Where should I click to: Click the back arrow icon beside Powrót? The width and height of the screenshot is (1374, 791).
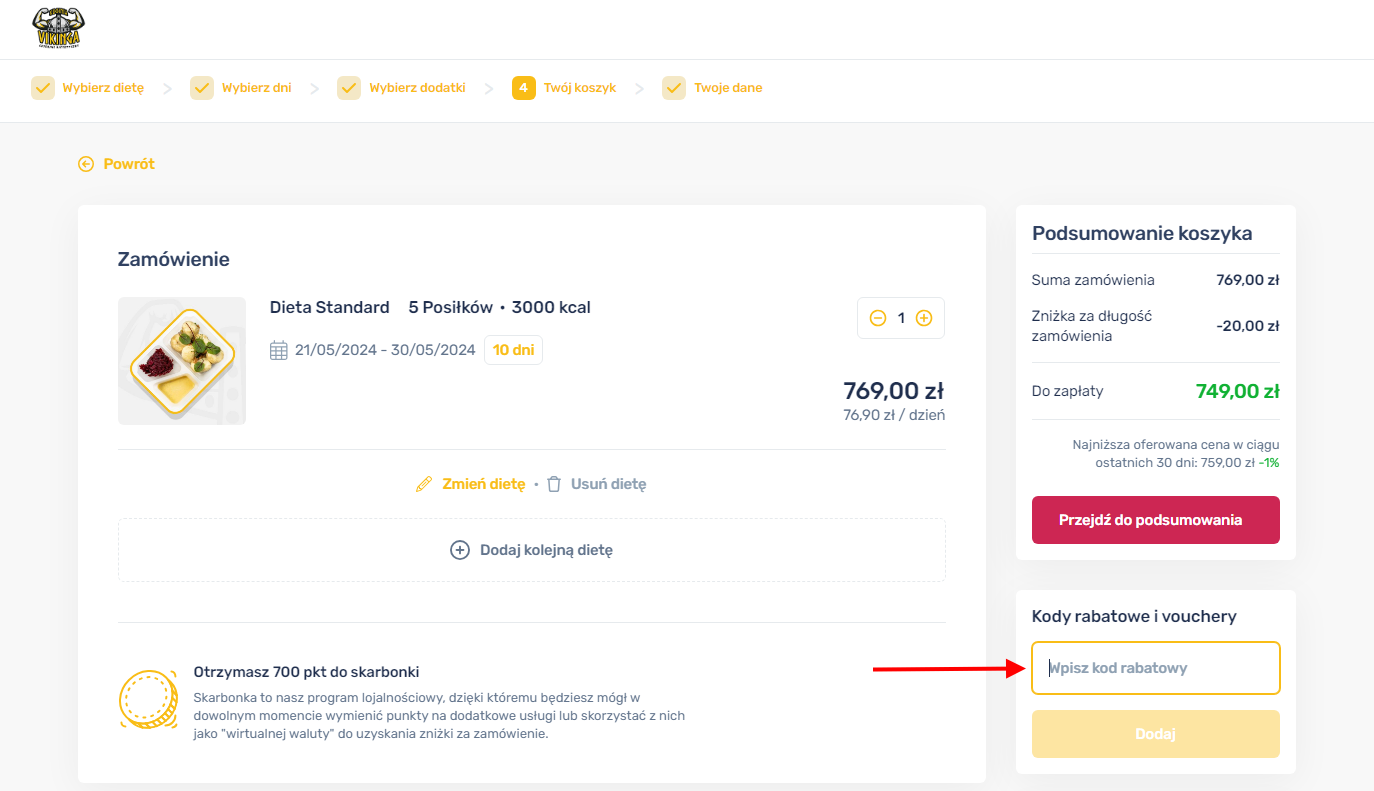click(x=86, y=164)
